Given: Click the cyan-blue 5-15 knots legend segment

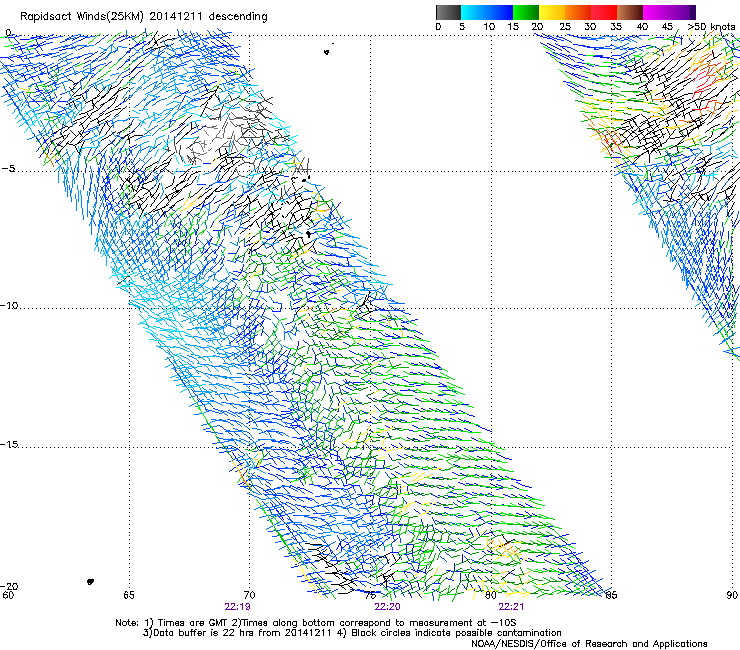Looking at the screenshot, I should tap(487, 12).
